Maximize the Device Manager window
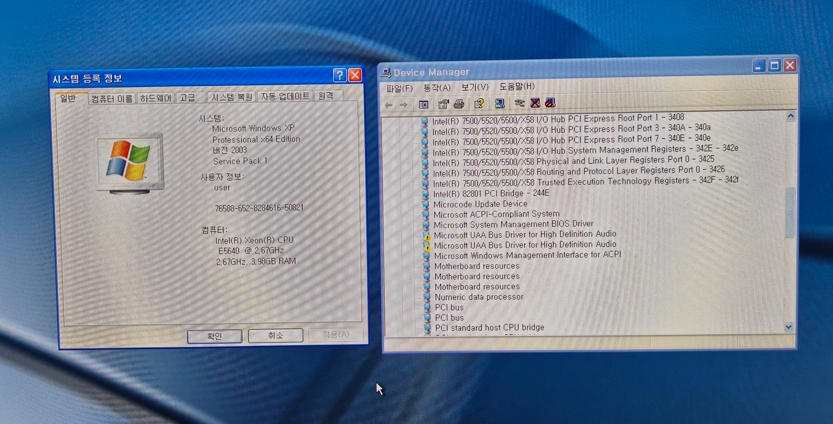Viewport: 833px width, 424px height. (x=775, y=65)
